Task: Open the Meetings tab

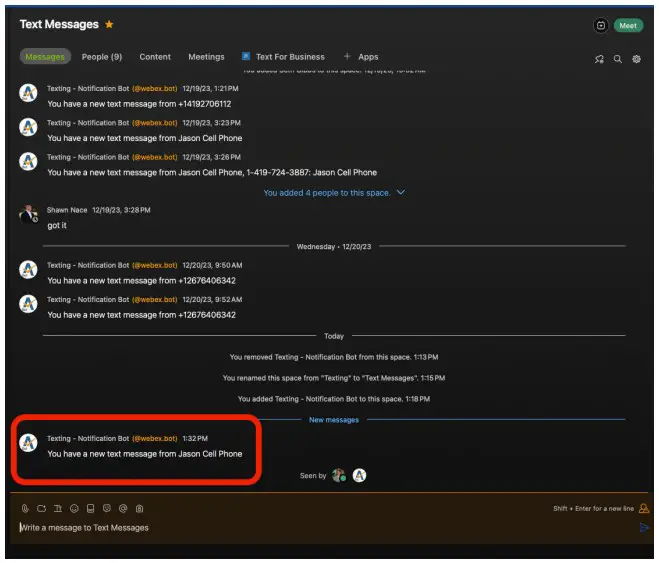Action: (206, 57)
